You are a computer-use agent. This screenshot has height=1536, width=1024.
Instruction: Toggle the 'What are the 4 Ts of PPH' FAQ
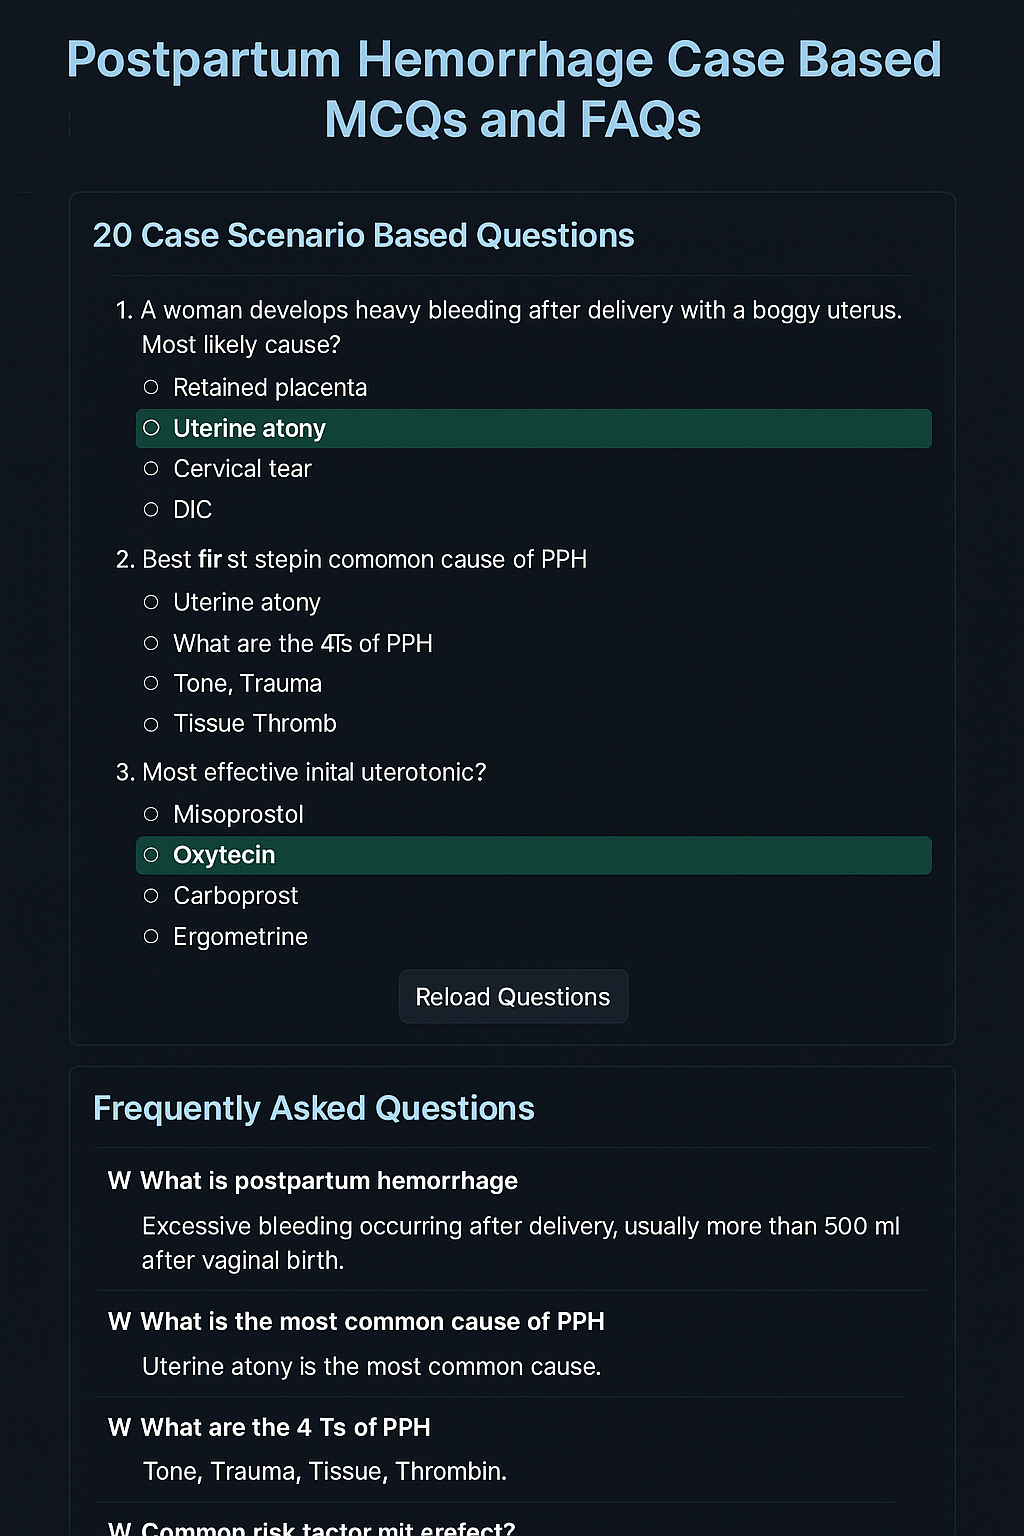(285, 1428)
